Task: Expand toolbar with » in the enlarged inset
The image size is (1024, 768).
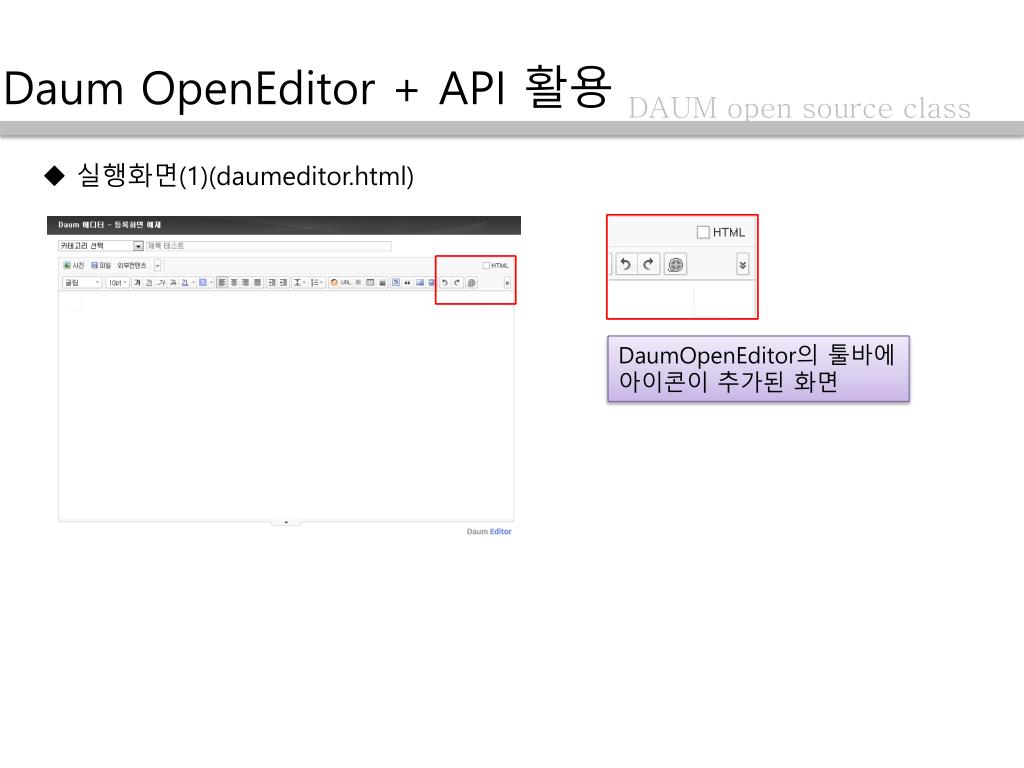Action: pos(743,264)
